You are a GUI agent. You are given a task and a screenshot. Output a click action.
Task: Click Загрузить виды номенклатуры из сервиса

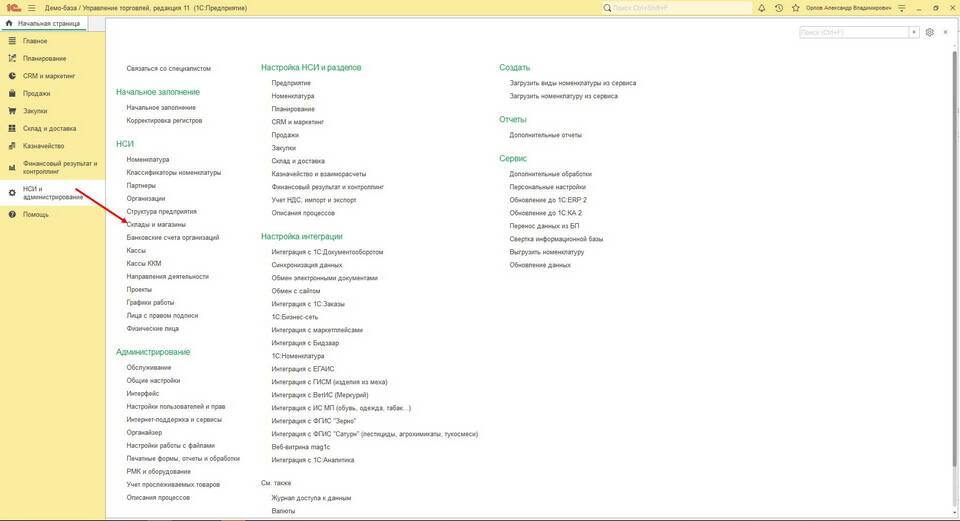572,83
